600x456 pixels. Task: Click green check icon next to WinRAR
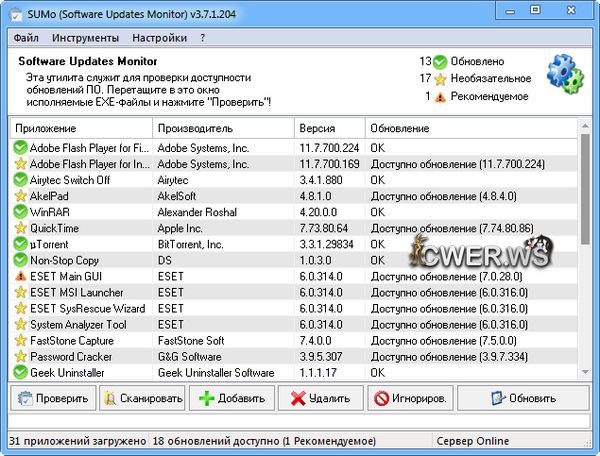coord(20,212)
